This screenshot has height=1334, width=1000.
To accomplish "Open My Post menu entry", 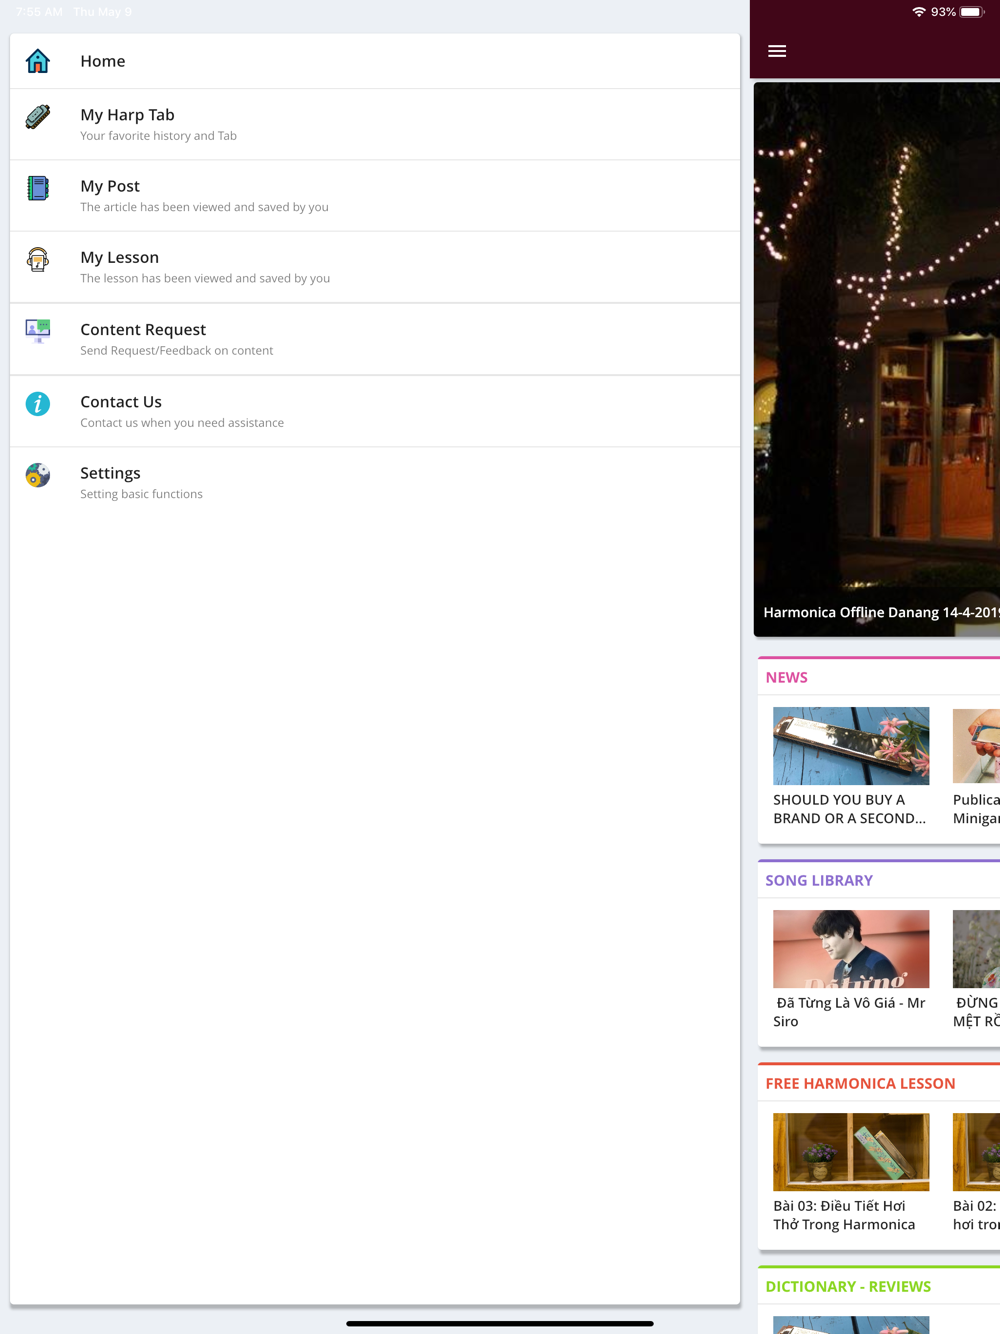I will (375, 196).
